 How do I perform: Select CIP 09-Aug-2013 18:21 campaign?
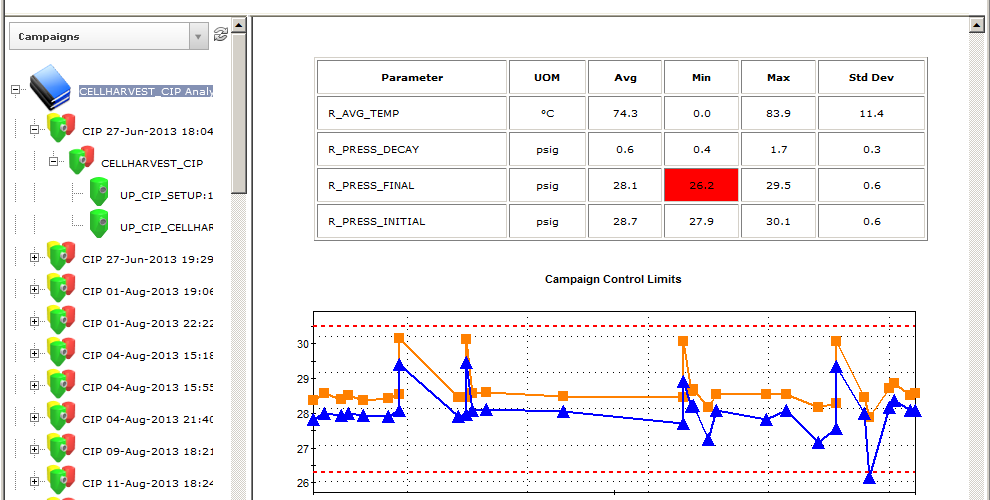[148, 451]
